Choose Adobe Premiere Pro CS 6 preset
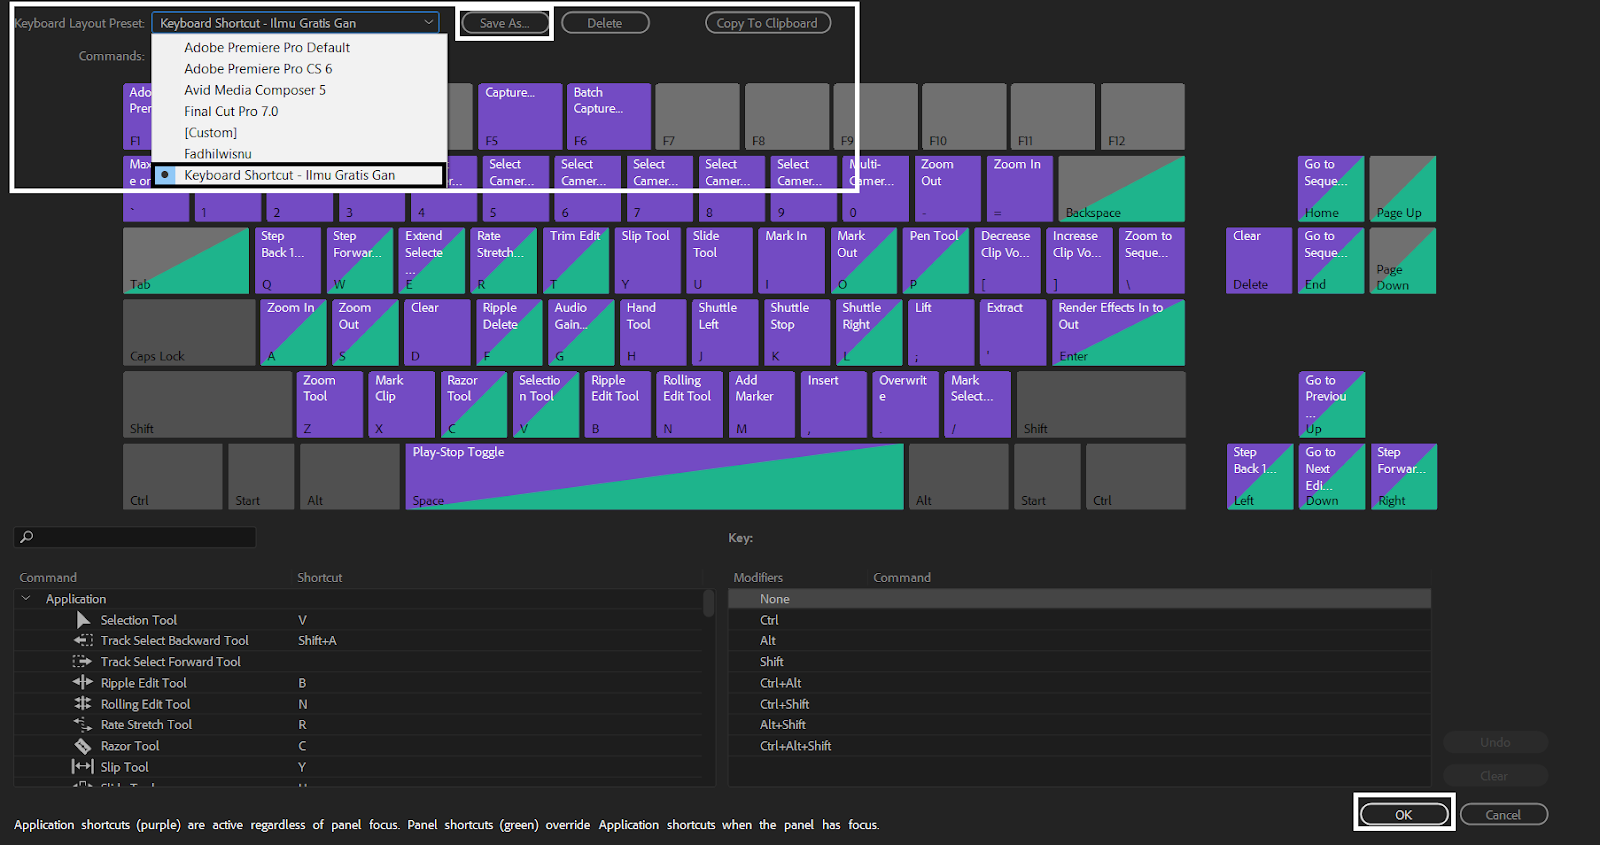This screenshot has width=1600, height=845. pyautogui.click(x=258, y=69)
